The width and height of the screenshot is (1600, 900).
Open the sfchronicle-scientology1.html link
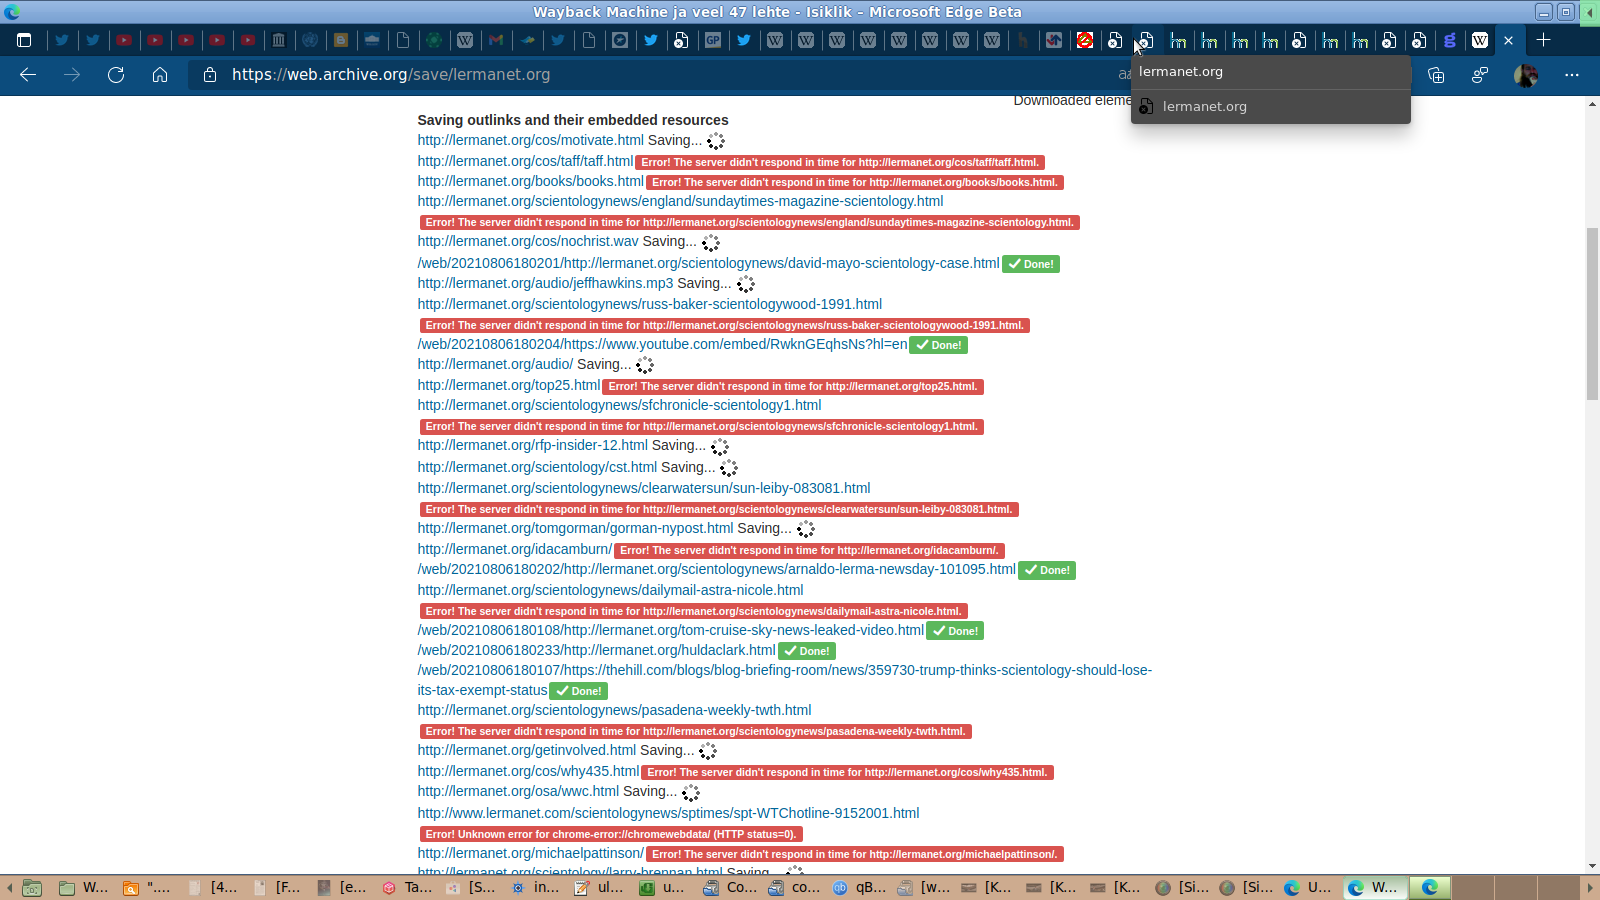click(x=620, y=405)
